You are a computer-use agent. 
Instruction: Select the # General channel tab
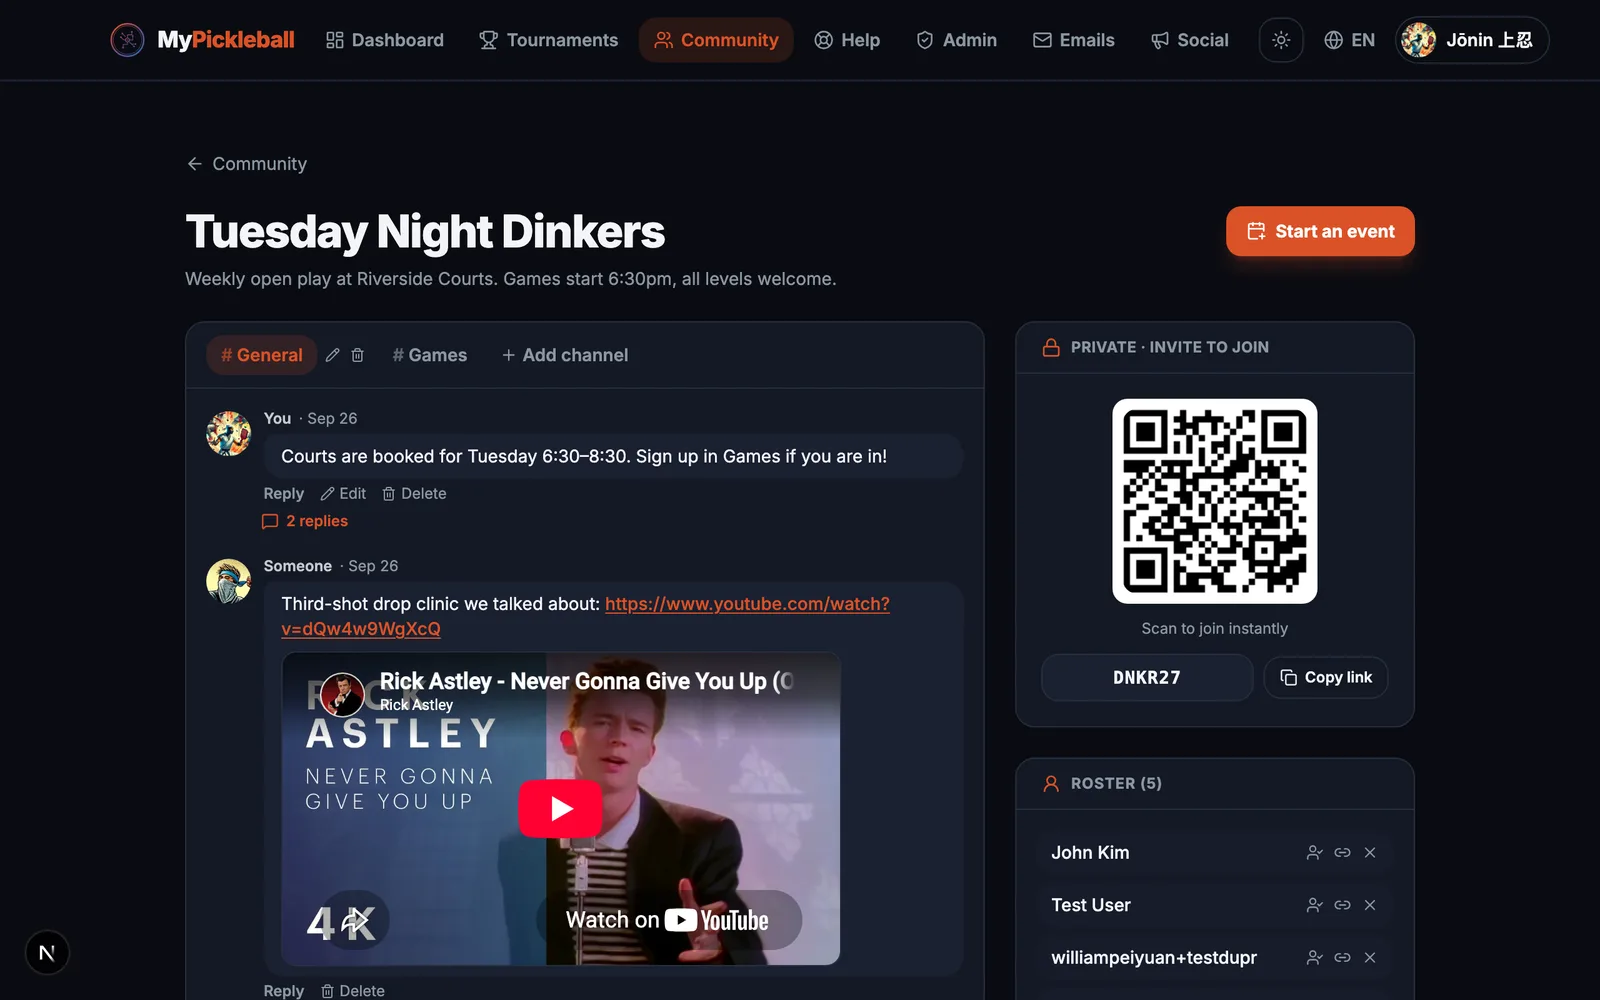[x=262, y=355]
